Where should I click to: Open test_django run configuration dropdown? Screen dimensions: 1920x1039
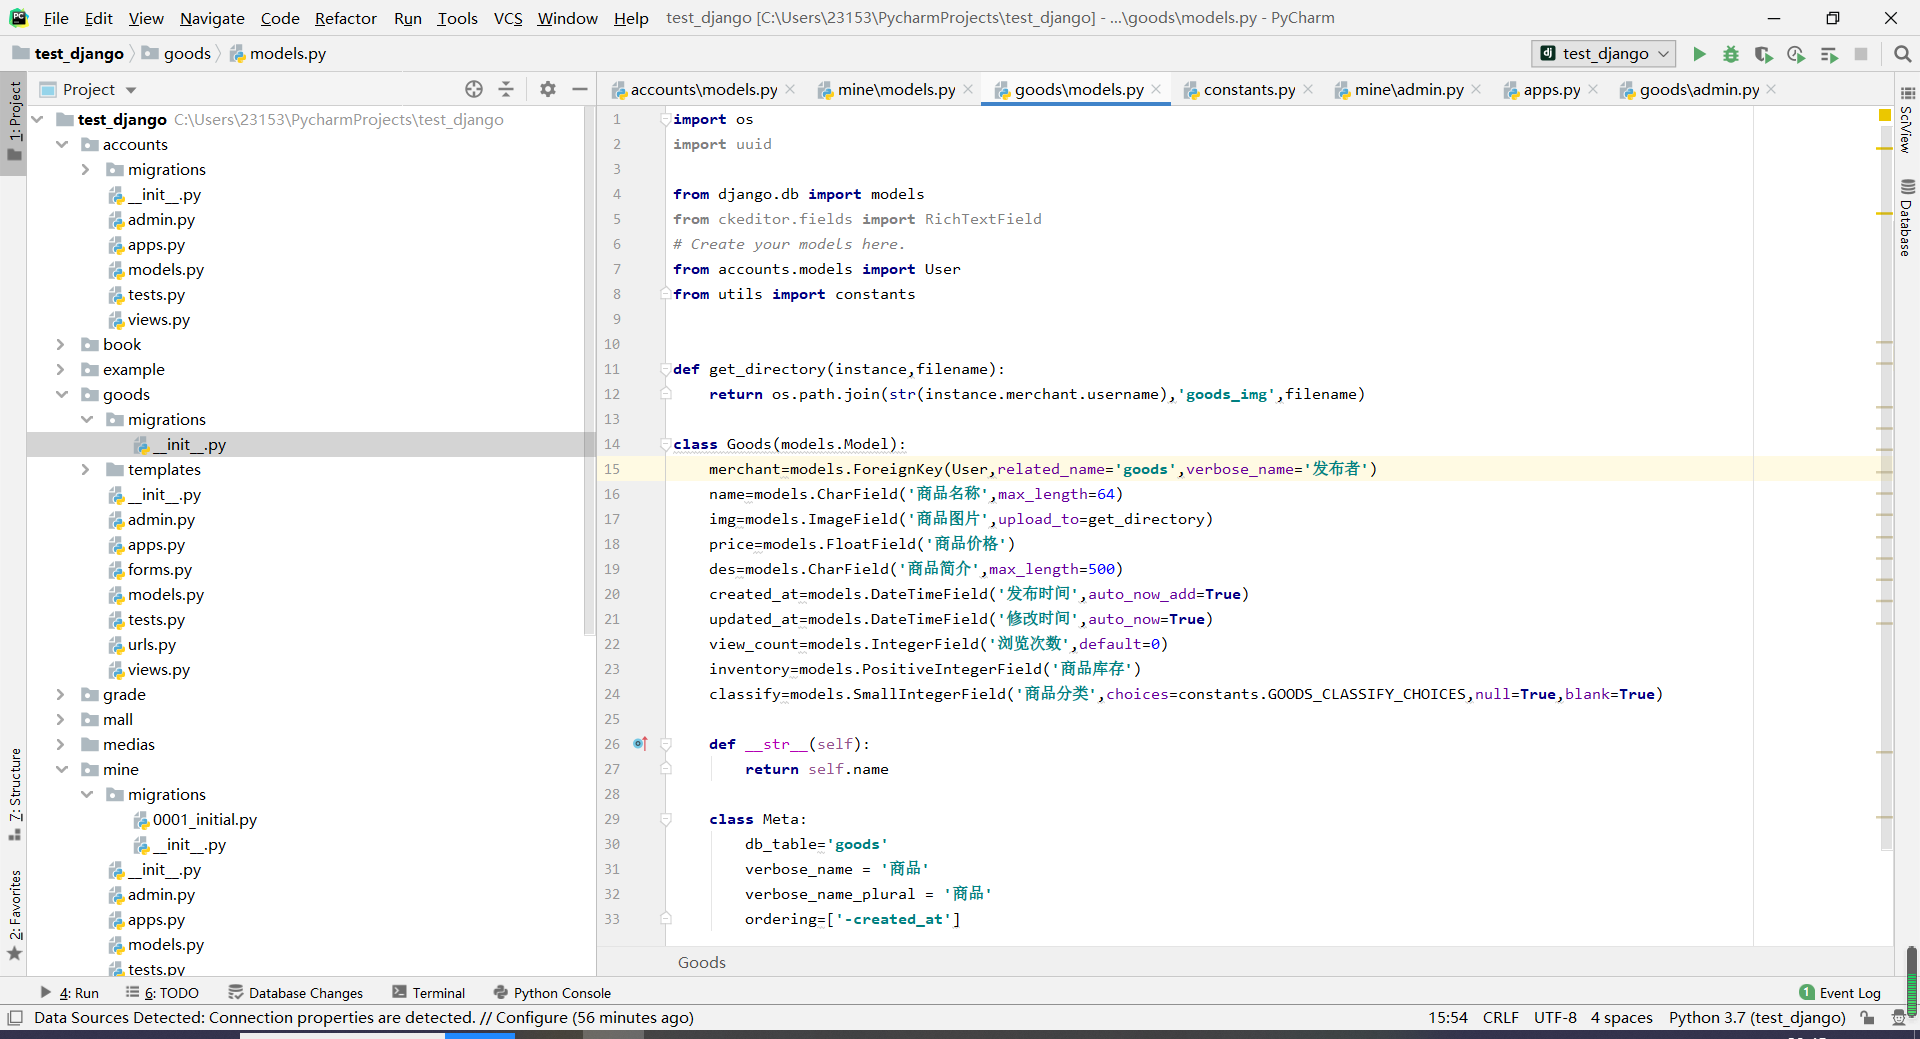(x=1603, y=54)
